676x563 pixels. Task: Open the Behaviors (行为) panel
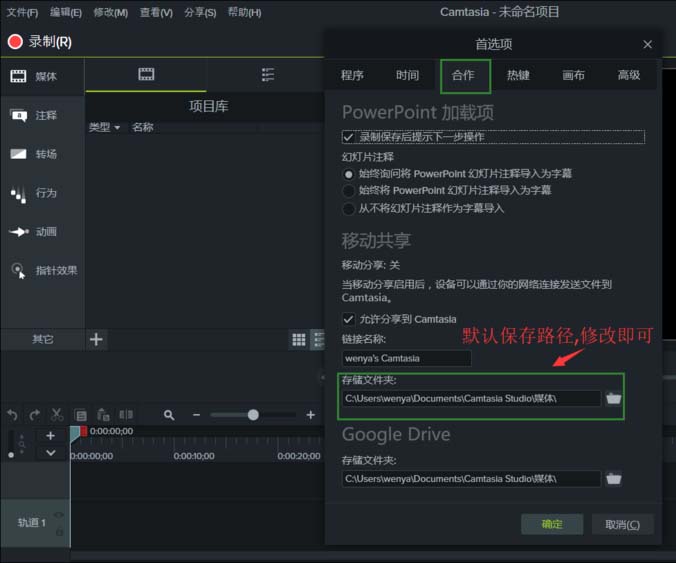point(33,193)
